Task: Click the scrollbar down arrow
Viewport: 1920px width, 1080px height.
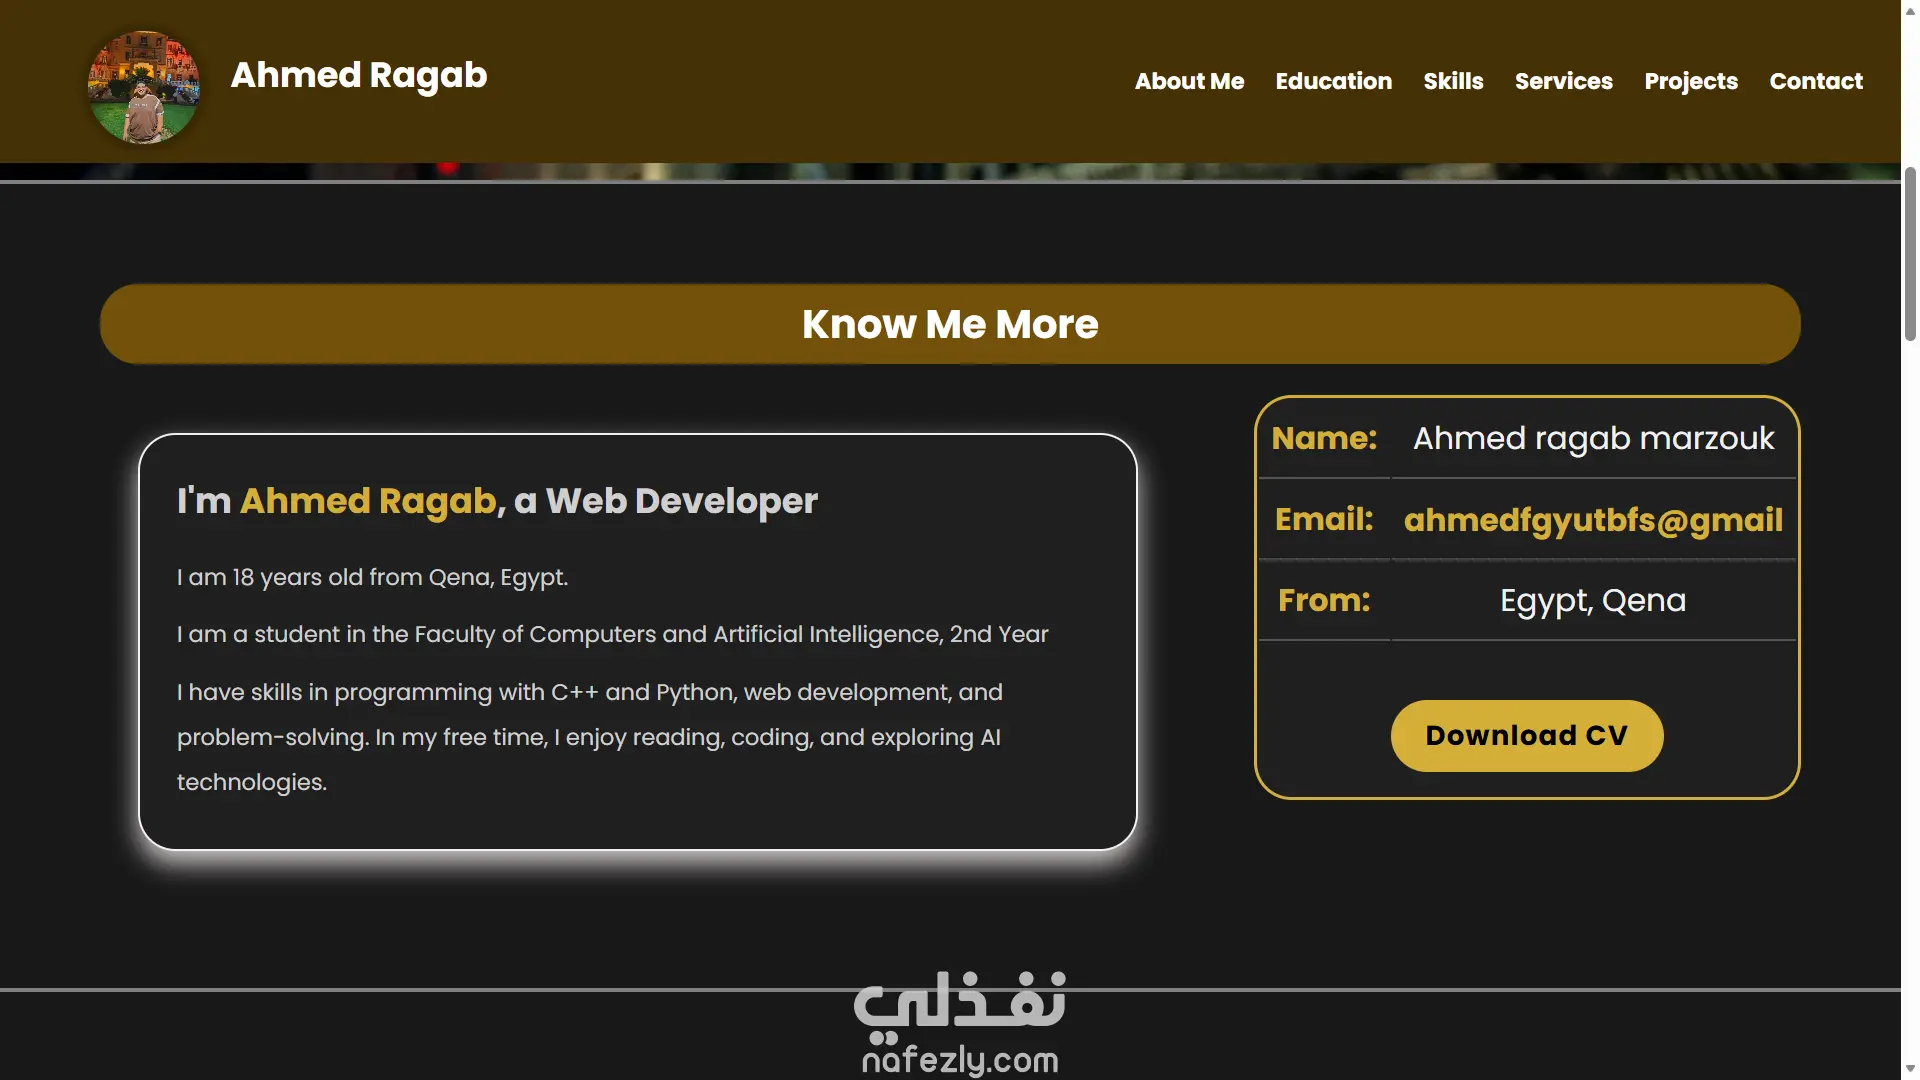Action: 1910,1069
